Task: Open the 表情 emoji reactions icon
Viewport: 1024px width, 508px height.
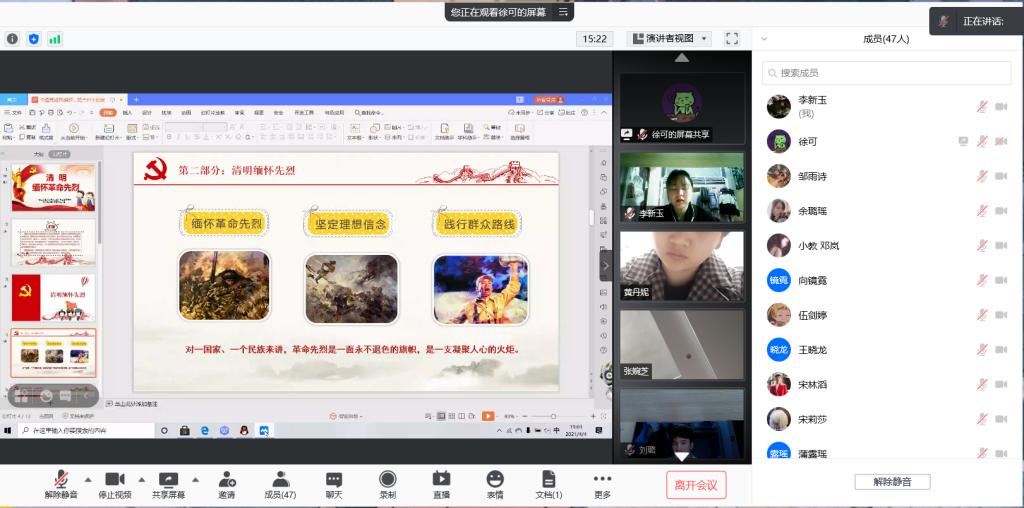Action: click(495, 480)
